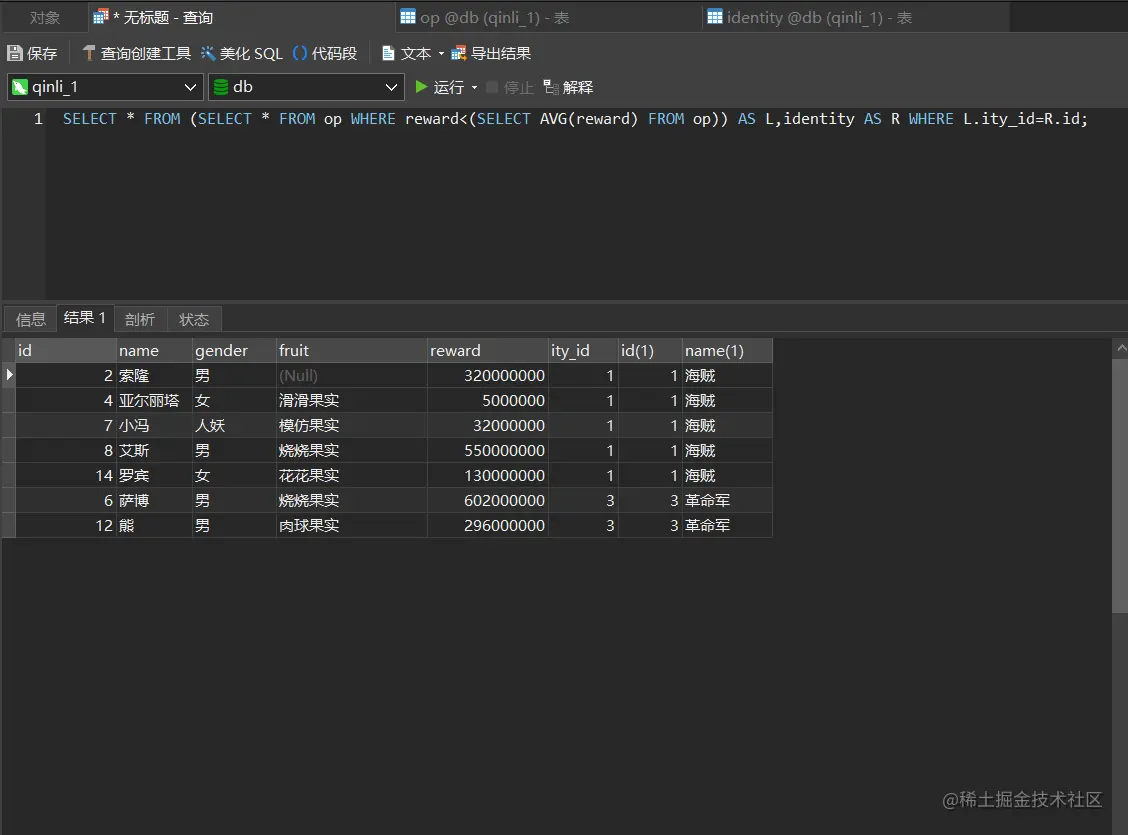Expand the Run (运行) options arrow
The image size is (1128, 835).
(x=474, y=88)
